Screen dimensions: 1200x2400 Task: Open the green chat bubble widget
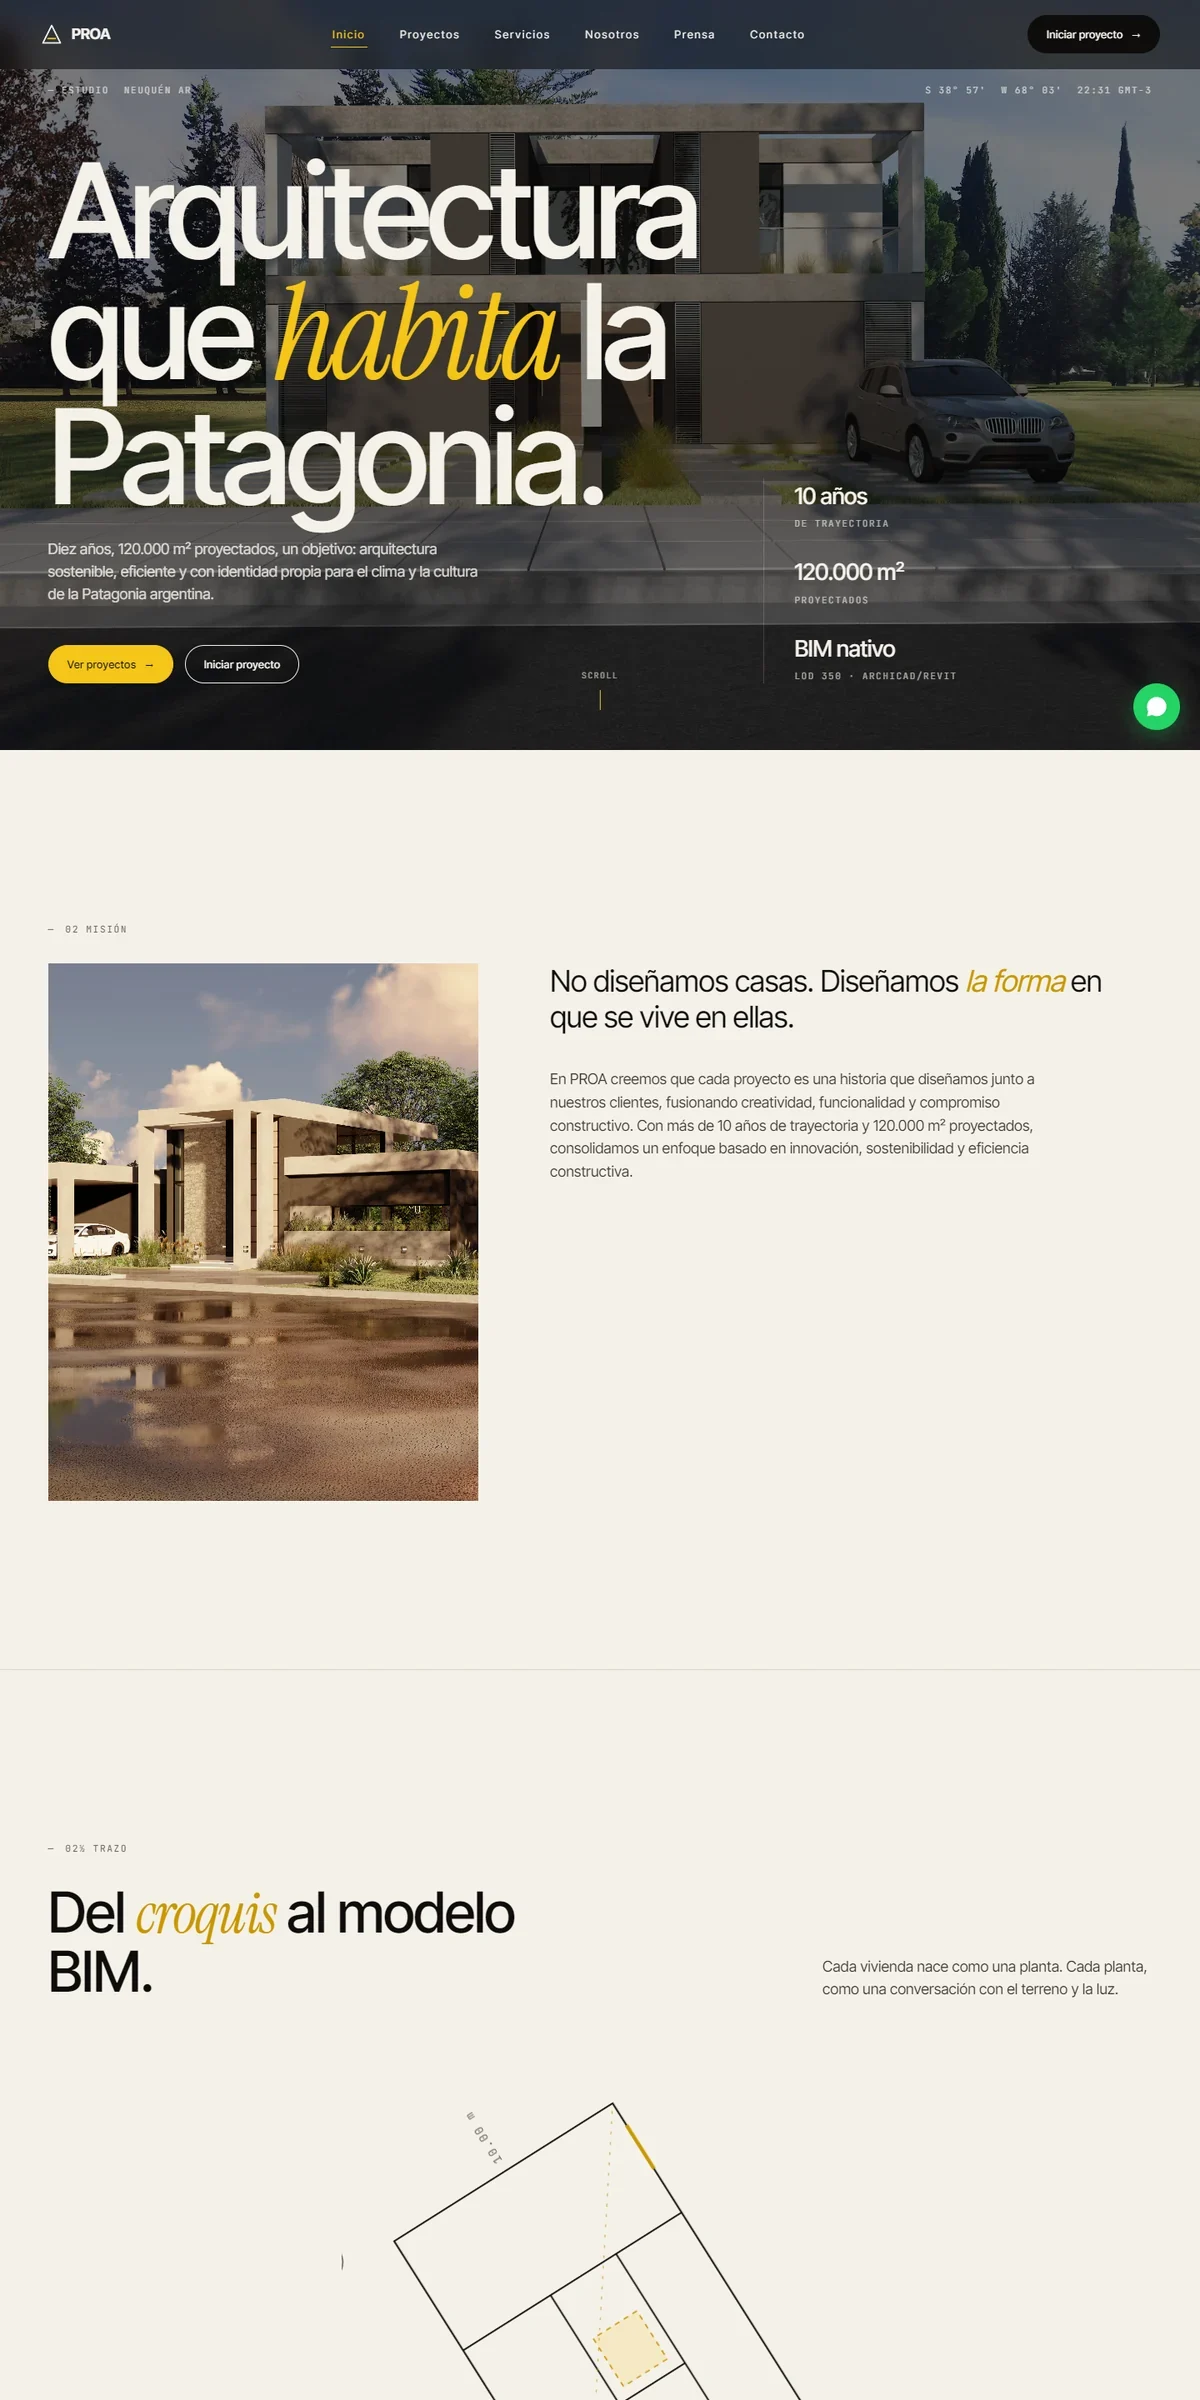coord(1156,706)
